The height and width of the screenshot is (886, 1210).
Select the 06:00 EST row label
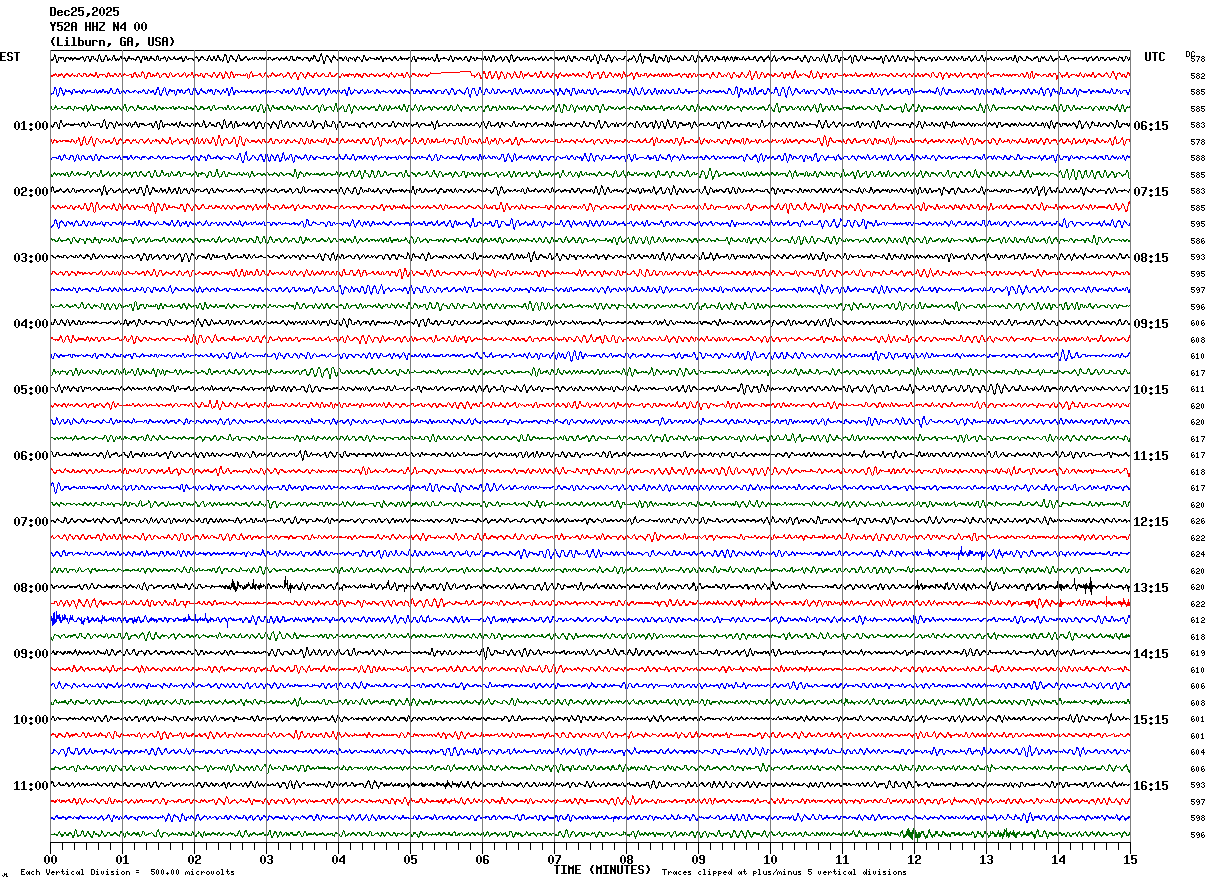click(30, 456)
